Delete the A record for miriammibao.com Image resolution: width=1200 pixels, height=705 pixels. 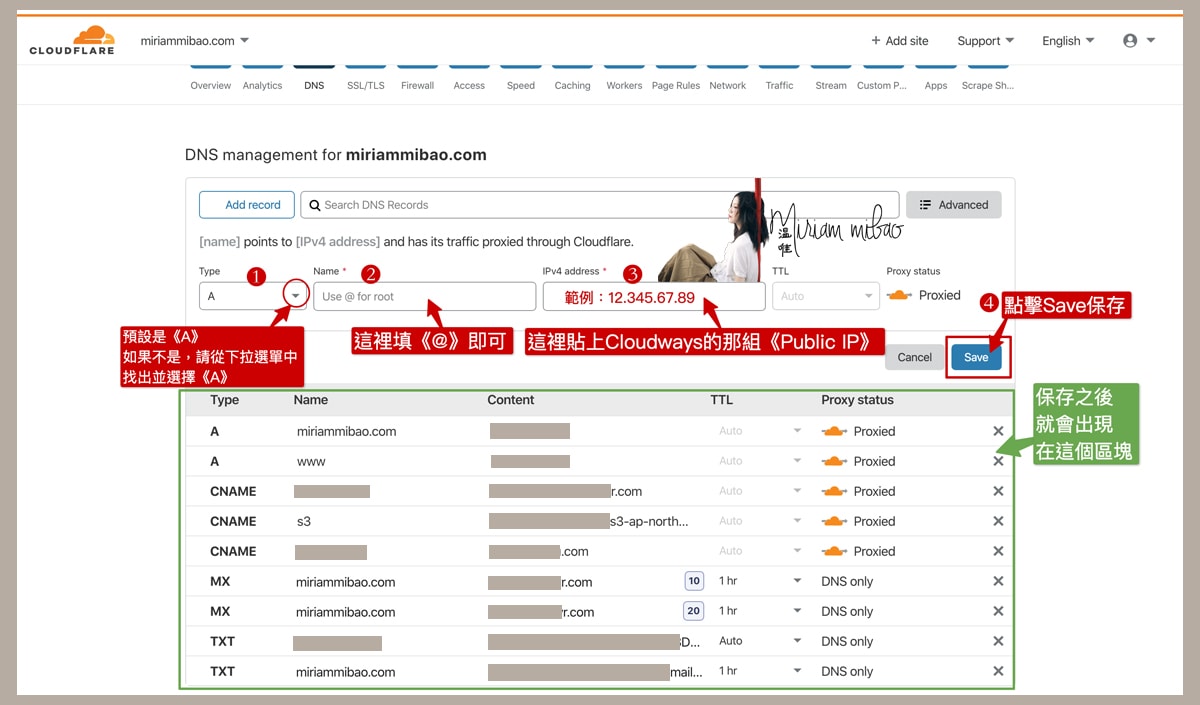point(998,431)
